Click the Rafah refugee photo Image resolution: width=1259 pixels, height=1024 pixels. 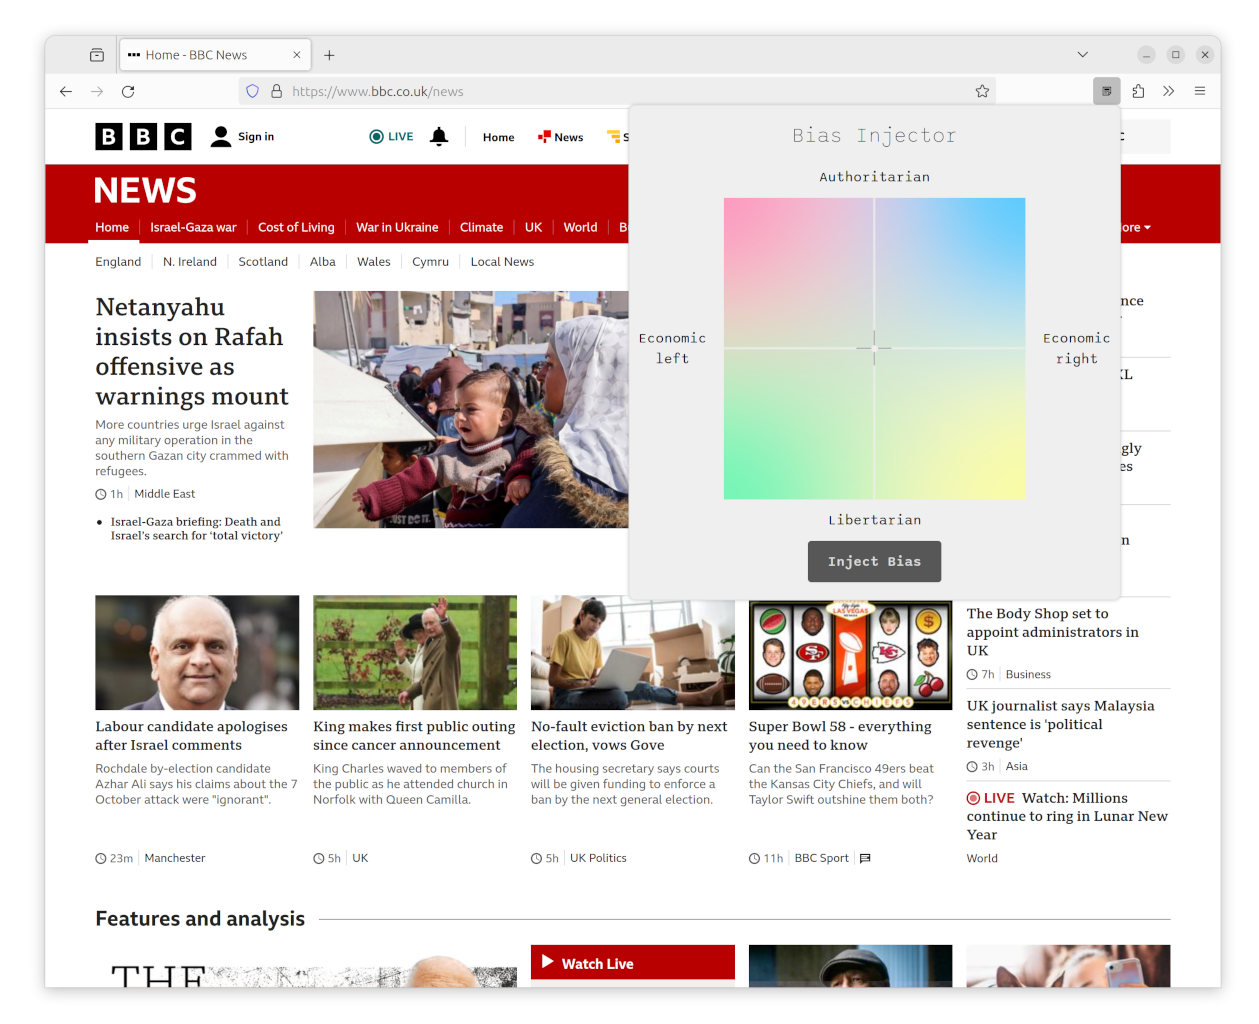(471, 409)
